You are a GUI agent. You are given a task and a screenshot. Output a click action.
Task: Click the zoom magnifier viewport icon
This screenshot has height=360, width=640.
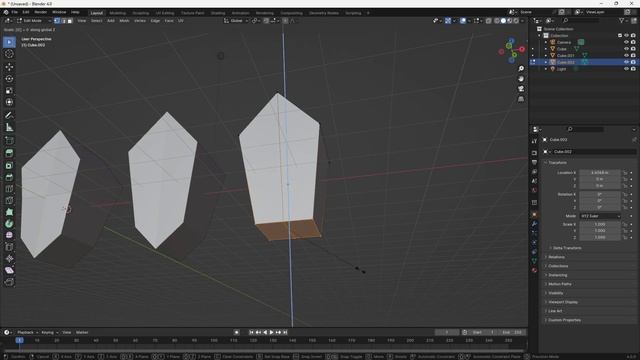[x=521, y=69]
